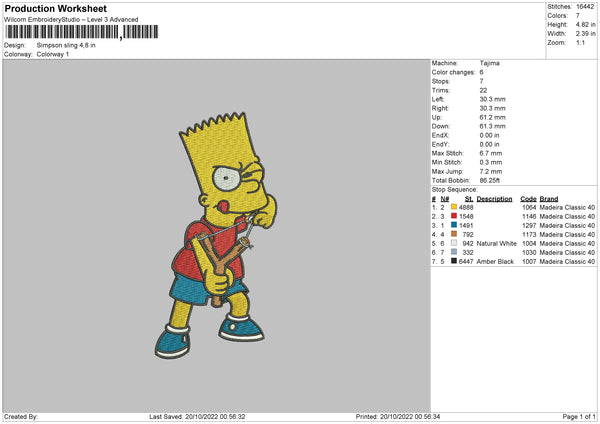Click the Zoom value 1:1
600x424 pixels.
coord(580,42)
